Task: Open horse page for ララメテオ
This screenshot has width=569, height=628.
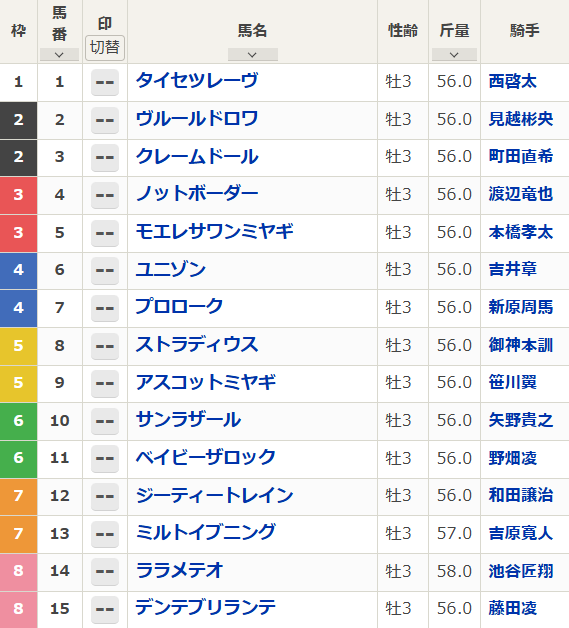Action: (179, 570)
